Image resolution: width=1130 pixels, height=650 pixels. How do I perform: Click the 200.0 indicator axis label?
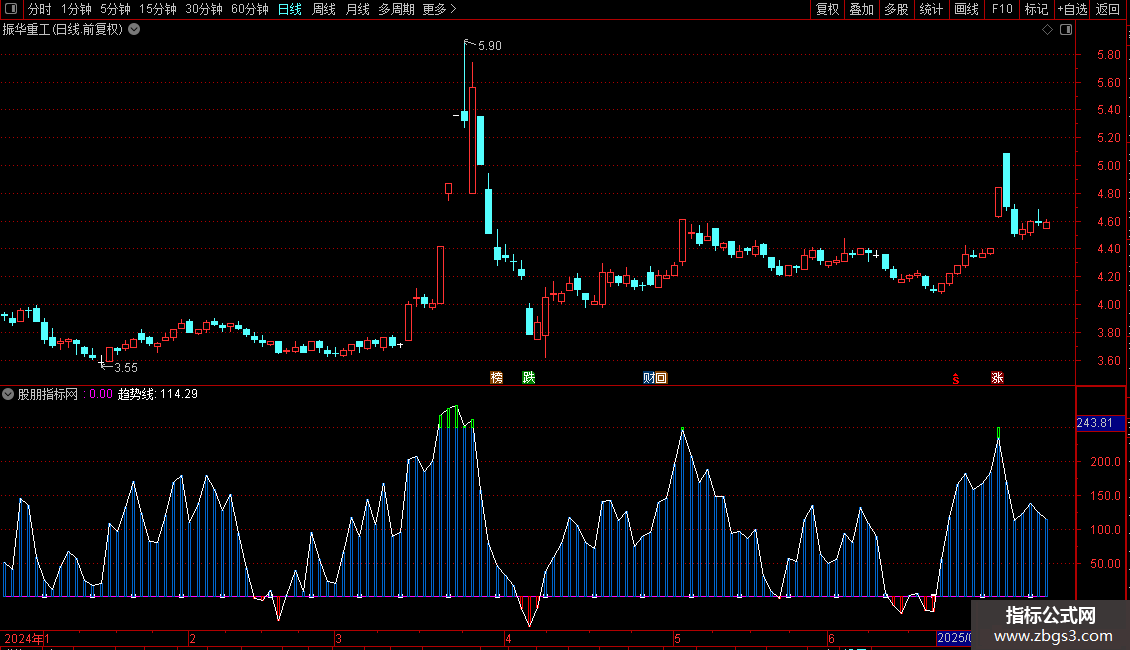click(1105, 462)
